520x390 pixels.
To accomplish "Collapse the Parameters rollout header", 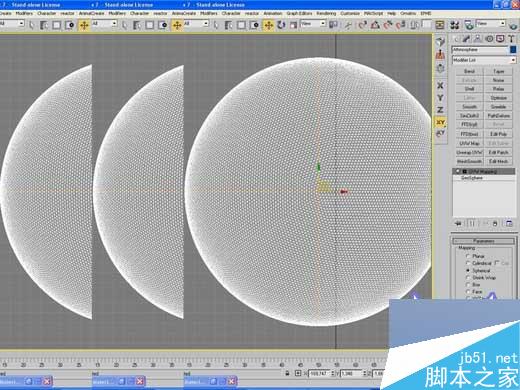I will coord(484,241).
